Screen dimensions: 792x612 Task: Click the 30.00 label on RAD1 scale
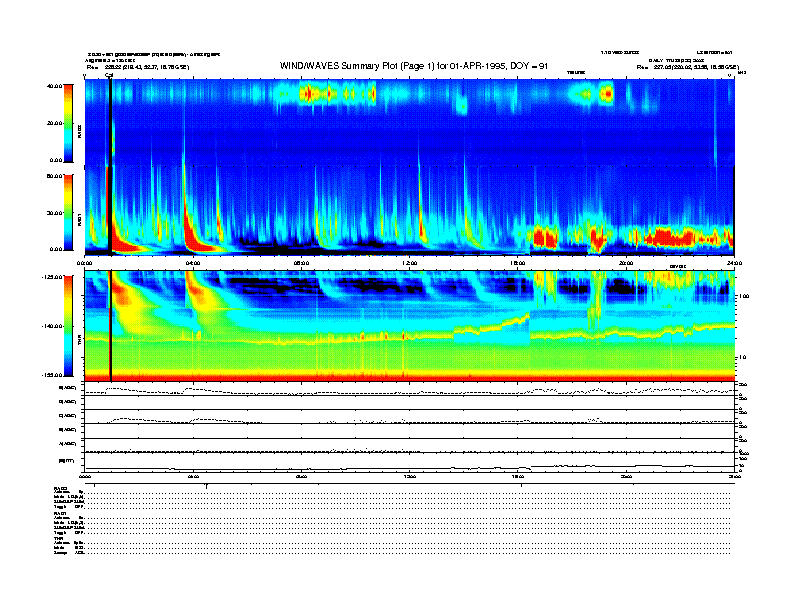pos(55,213)
